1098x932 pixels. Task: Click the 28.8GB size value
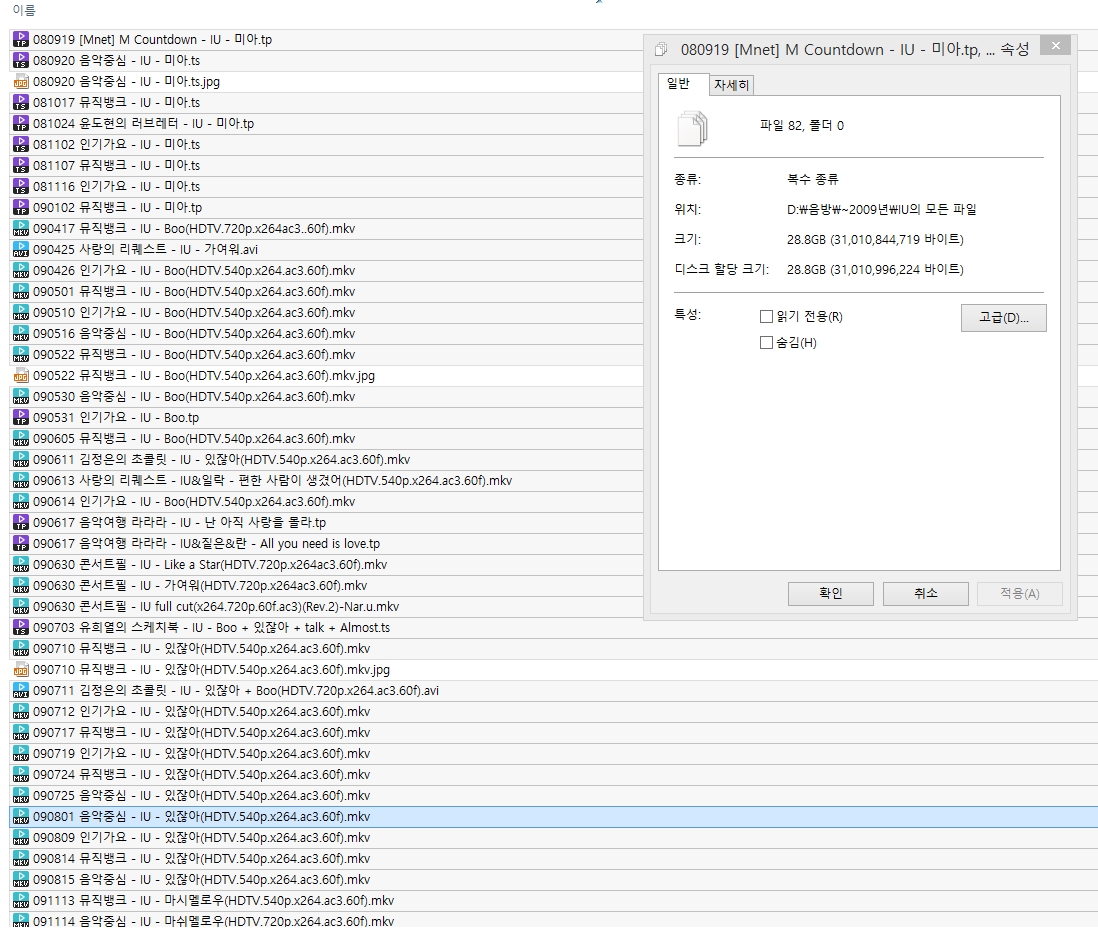(x=875, y=239)
